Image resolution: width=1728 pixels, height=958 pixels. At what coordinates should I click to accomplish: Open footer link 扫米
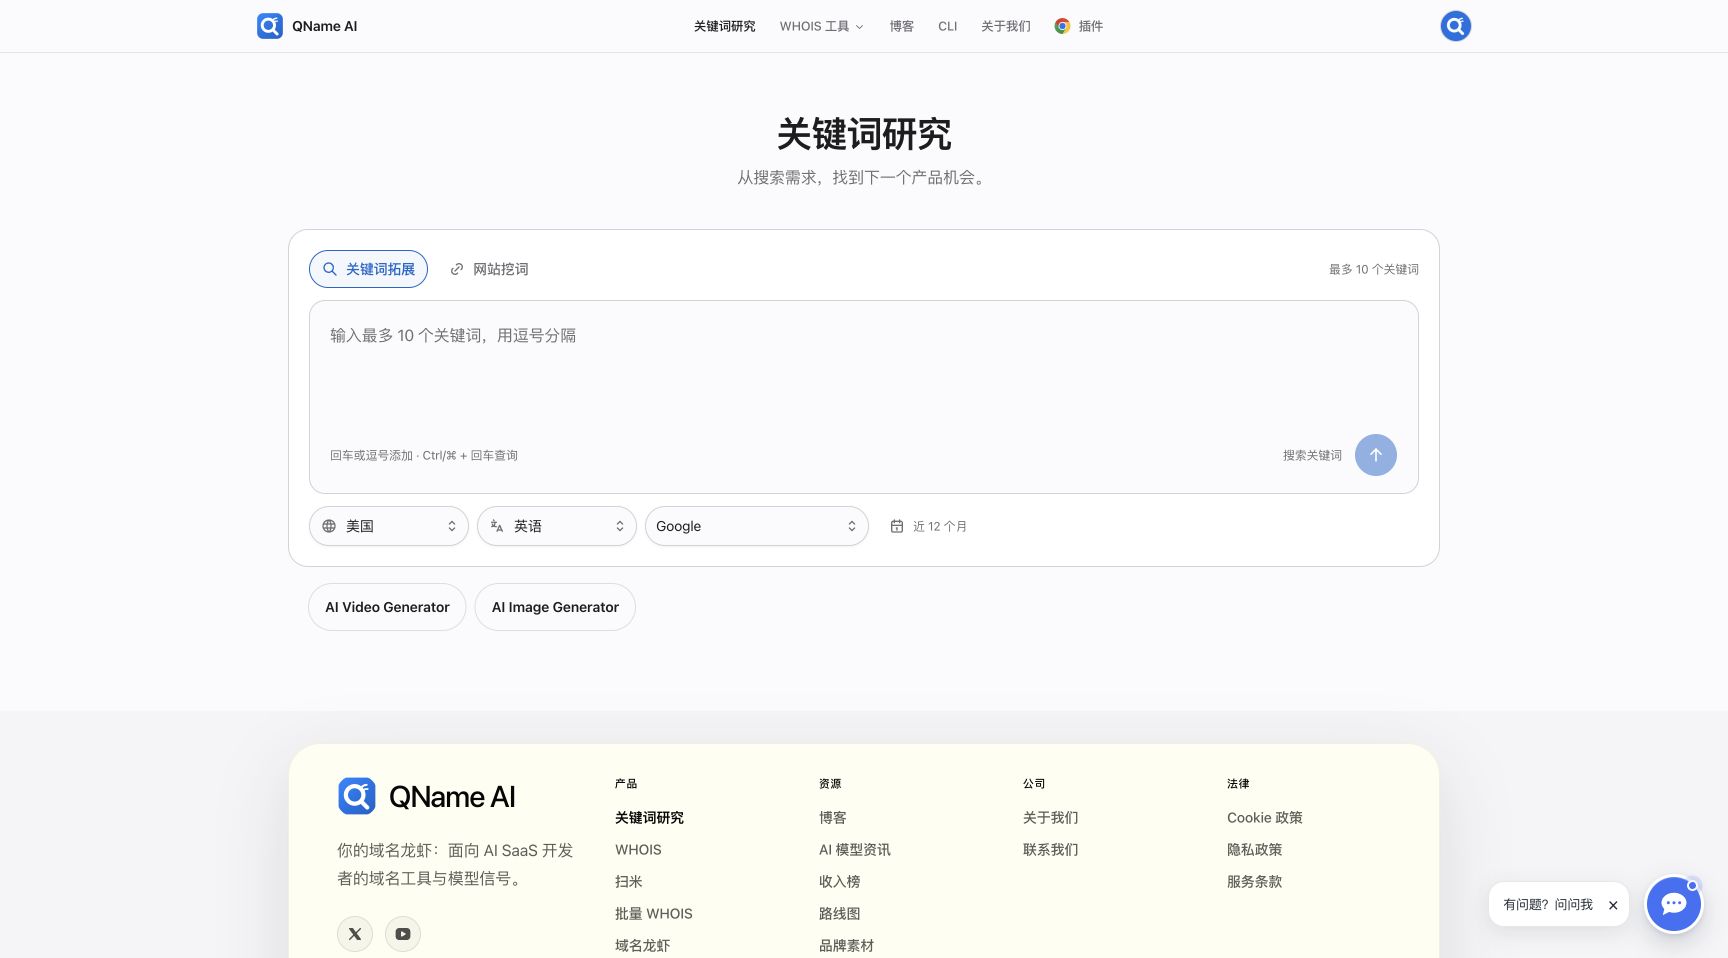pos(629,882)
